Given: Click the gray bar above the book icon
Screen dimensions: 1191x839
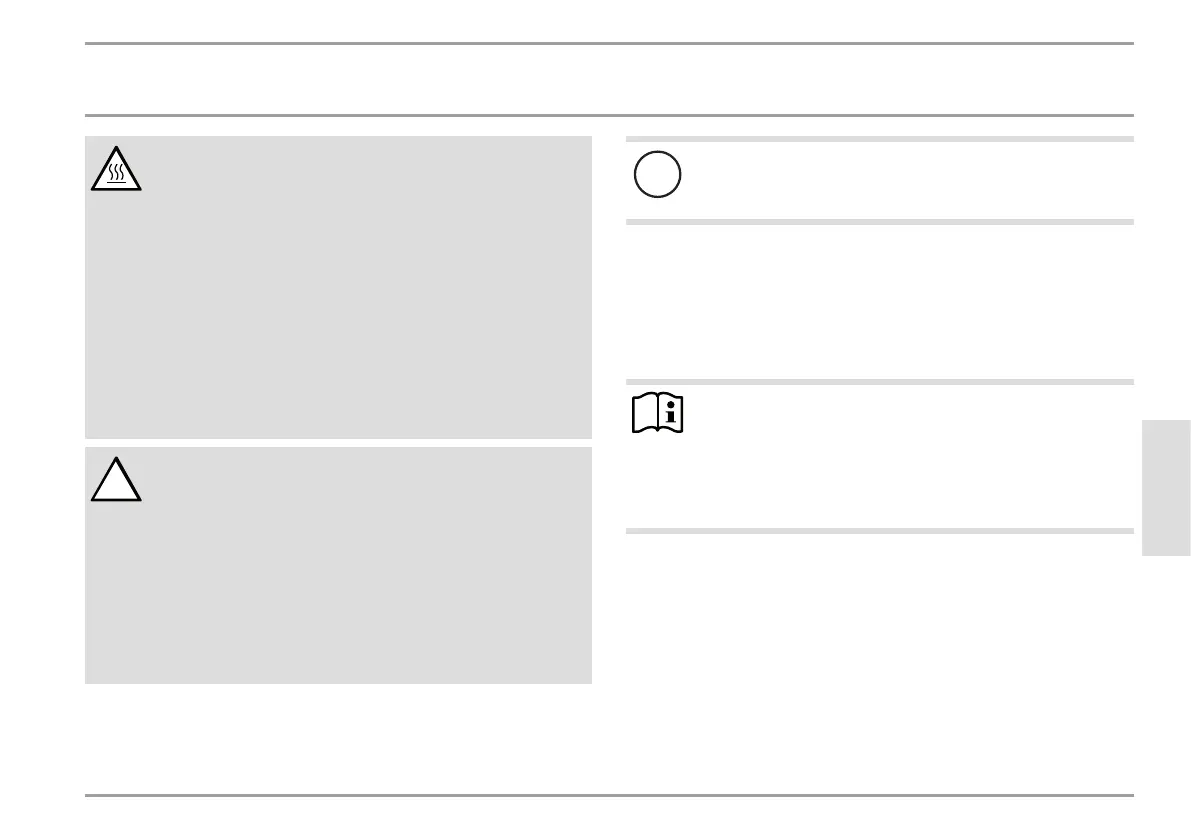Looking at the screenshot, I should [880, 382].
